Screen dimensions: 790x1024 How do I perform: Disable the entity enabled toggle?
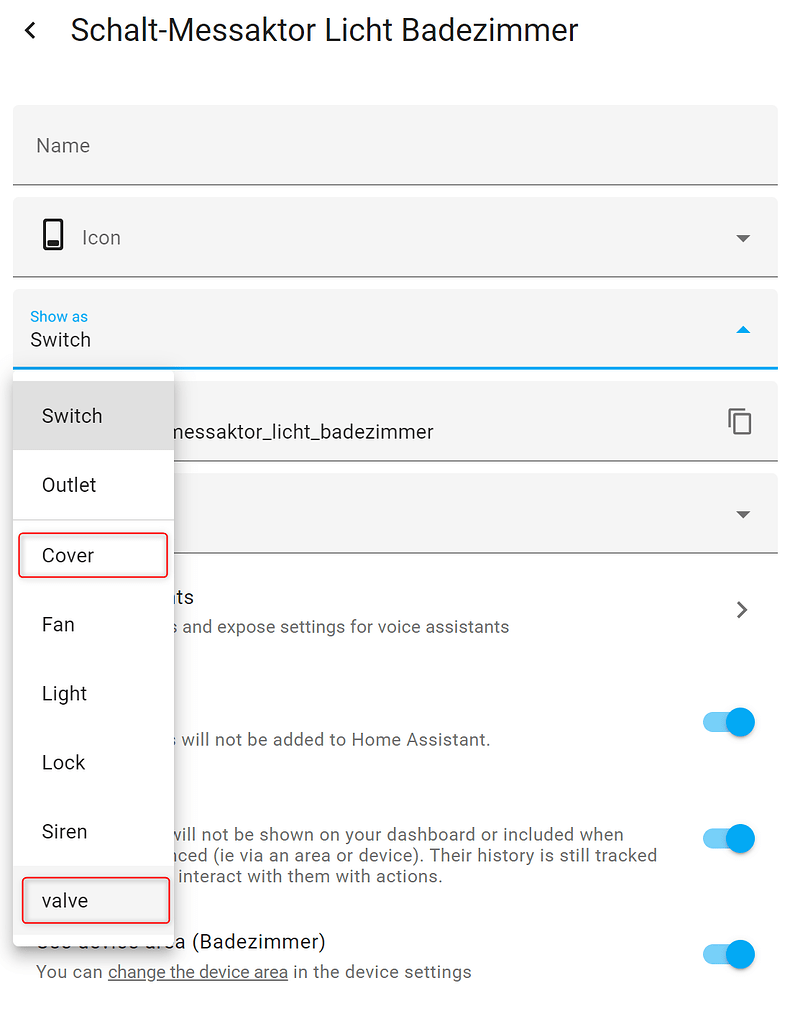point(728,722)
